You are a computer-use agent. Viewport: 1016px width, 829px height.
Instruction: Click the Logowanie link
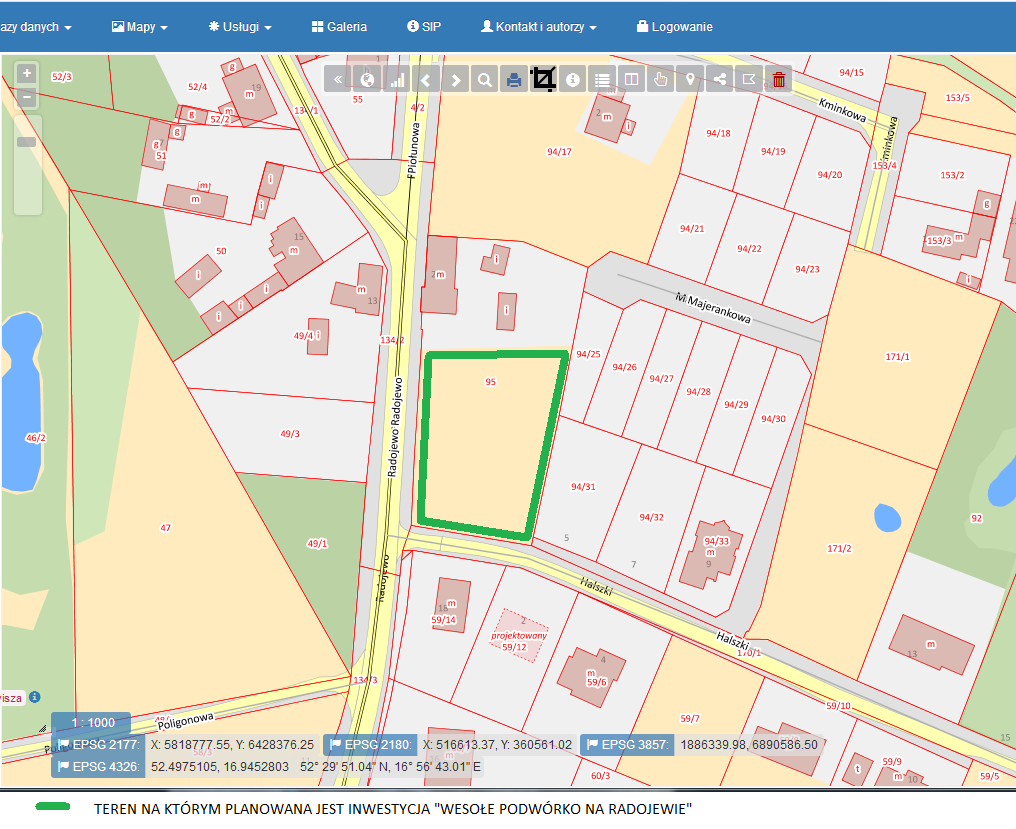pos(674,27)
